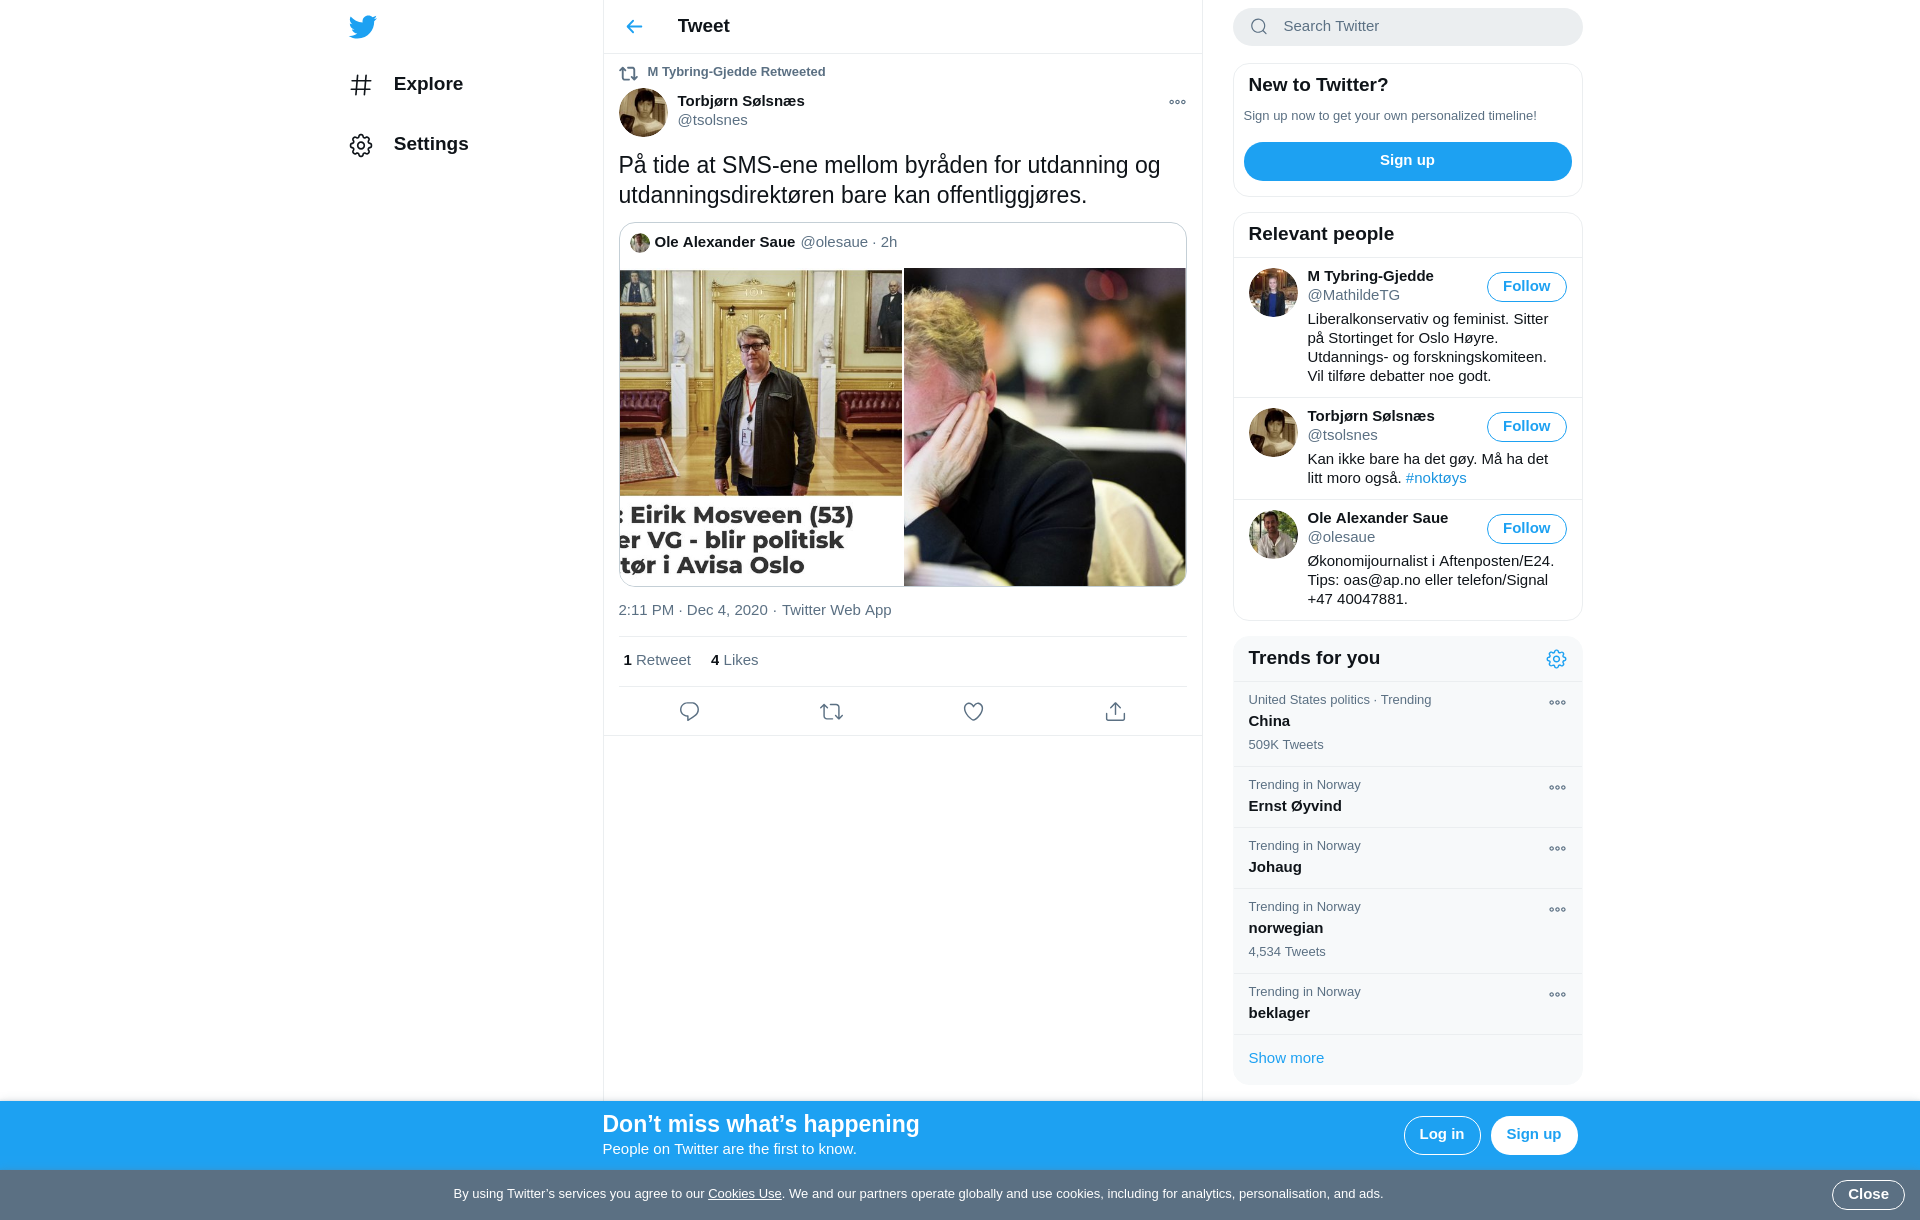The image size is (1920, 1220).
Task: Like the tweet with heart icon
Action: click(x=973, y=712)
